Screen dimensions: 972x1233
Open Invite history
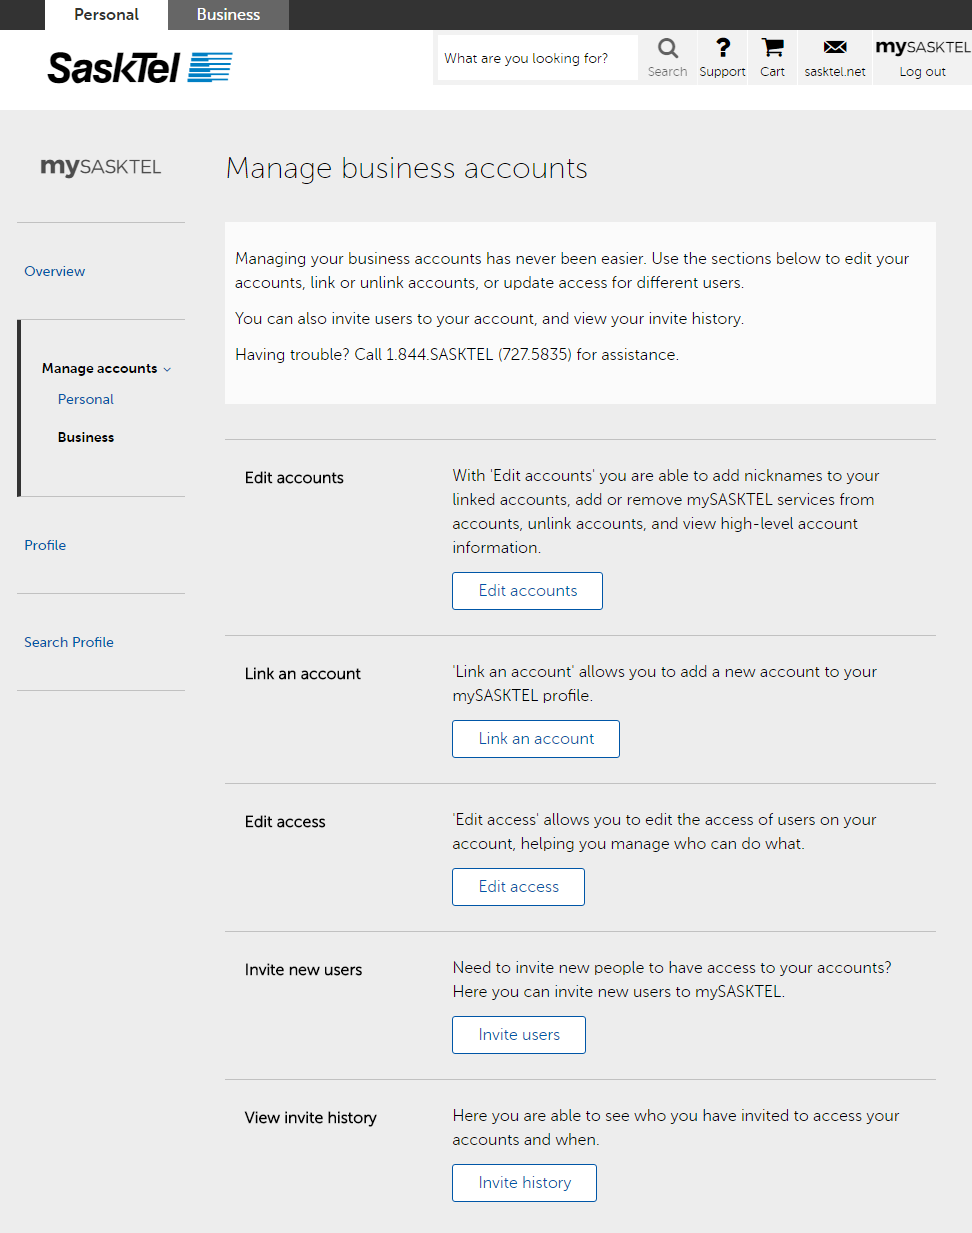click(524, 1183)
